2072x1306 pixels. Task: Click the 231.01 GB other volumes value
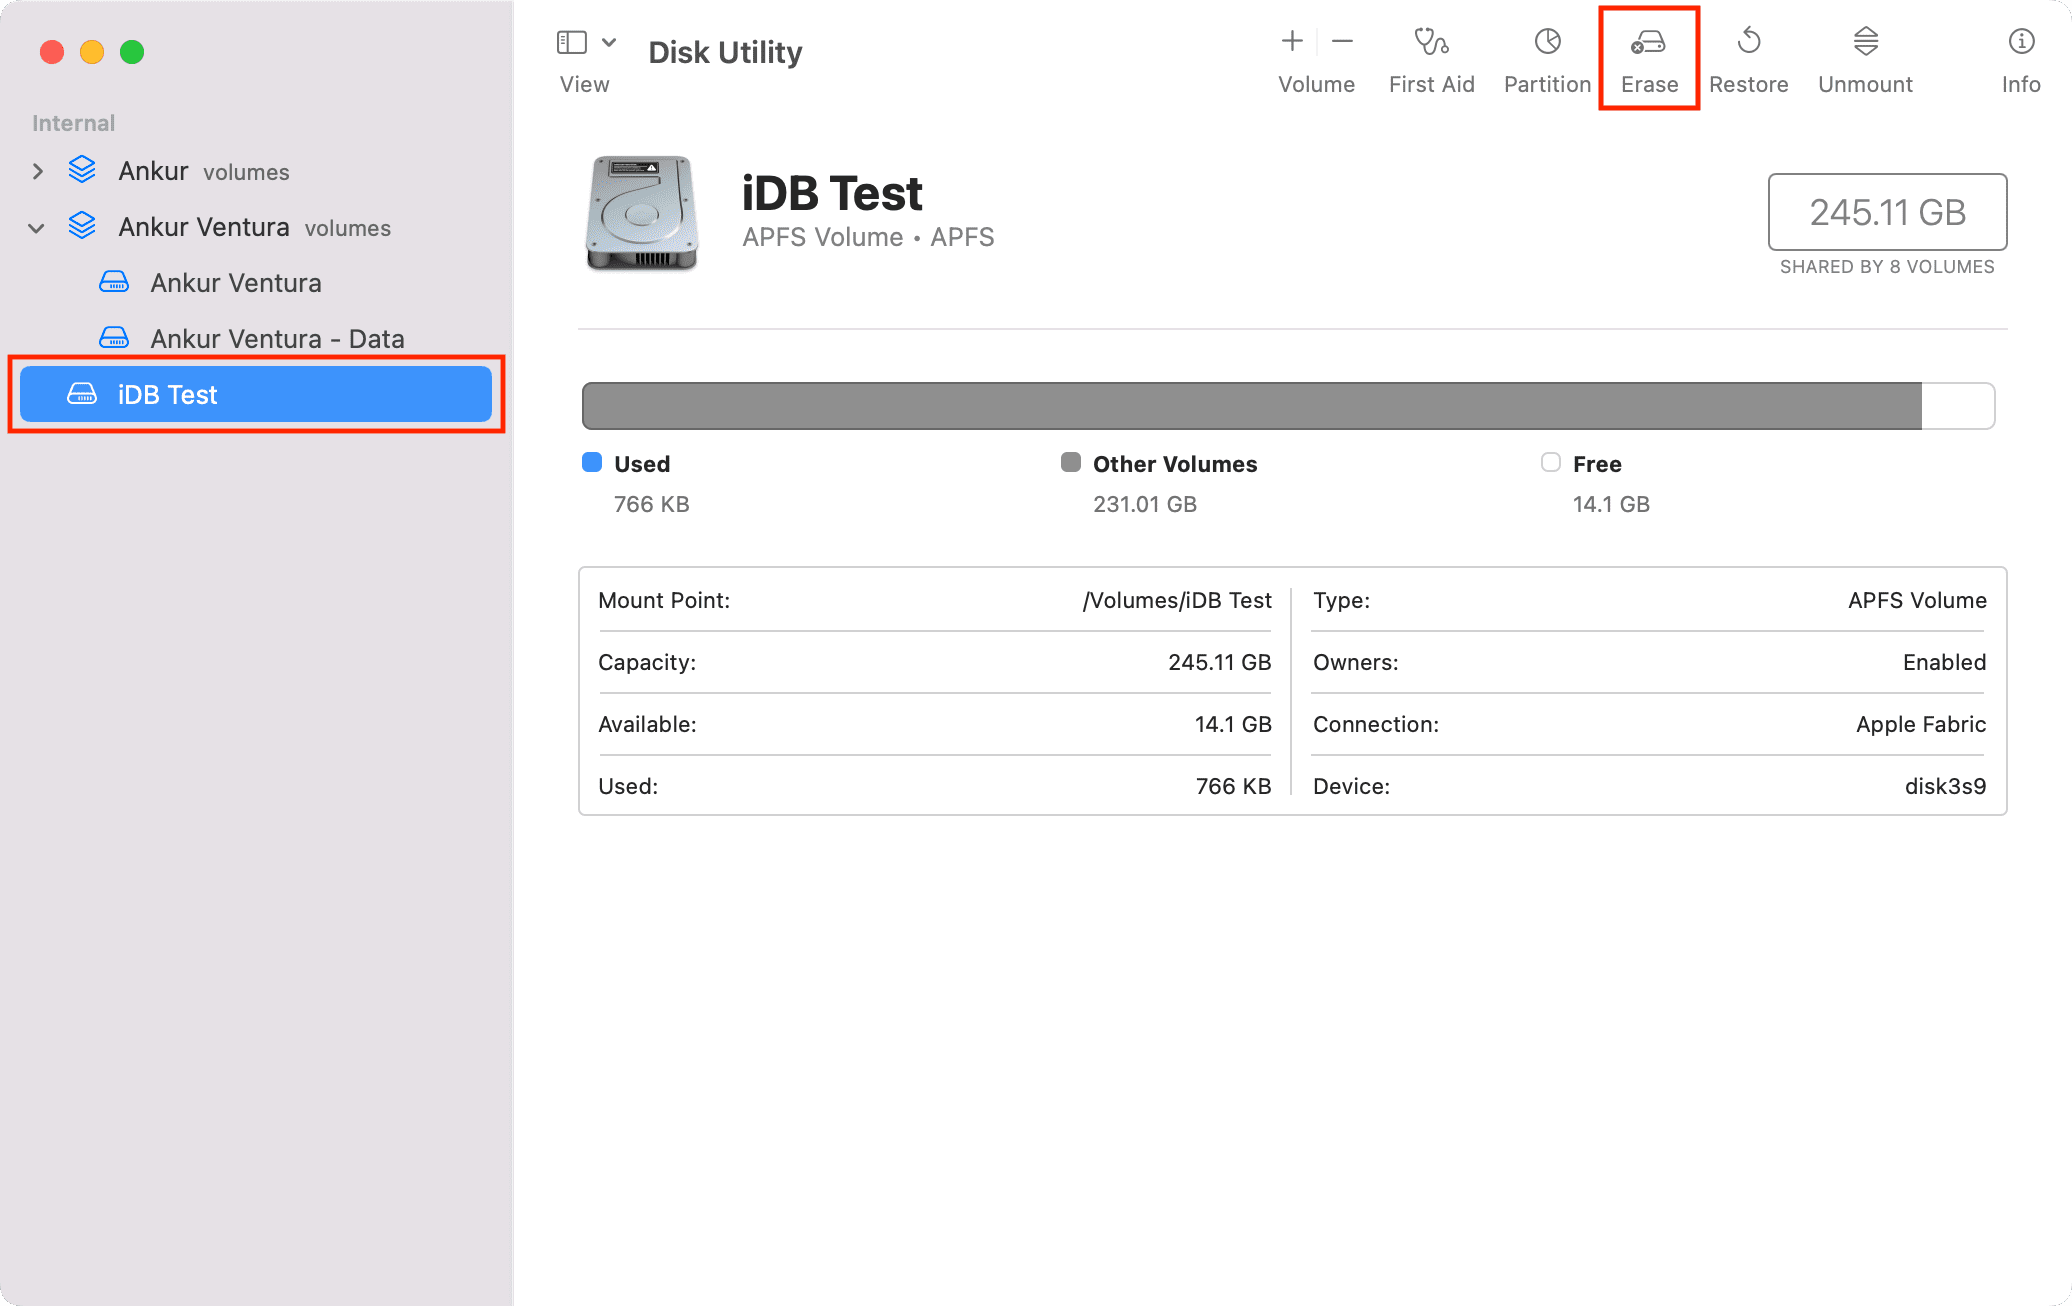1145,504
